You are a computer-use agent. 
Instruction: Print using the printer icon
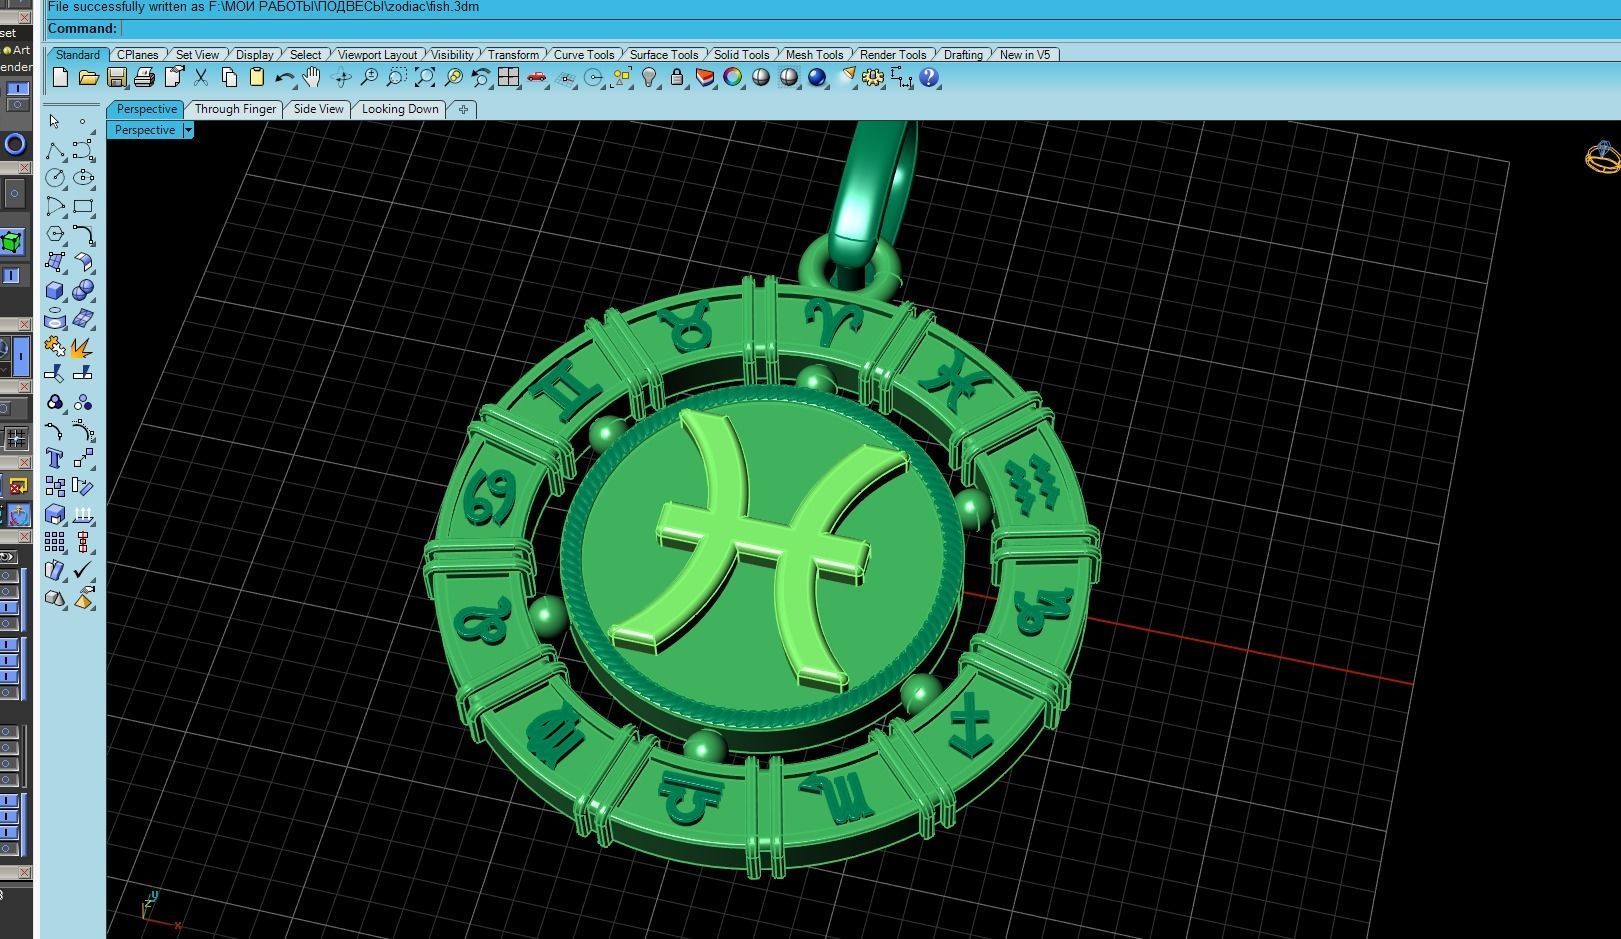(x=144, y=78)
